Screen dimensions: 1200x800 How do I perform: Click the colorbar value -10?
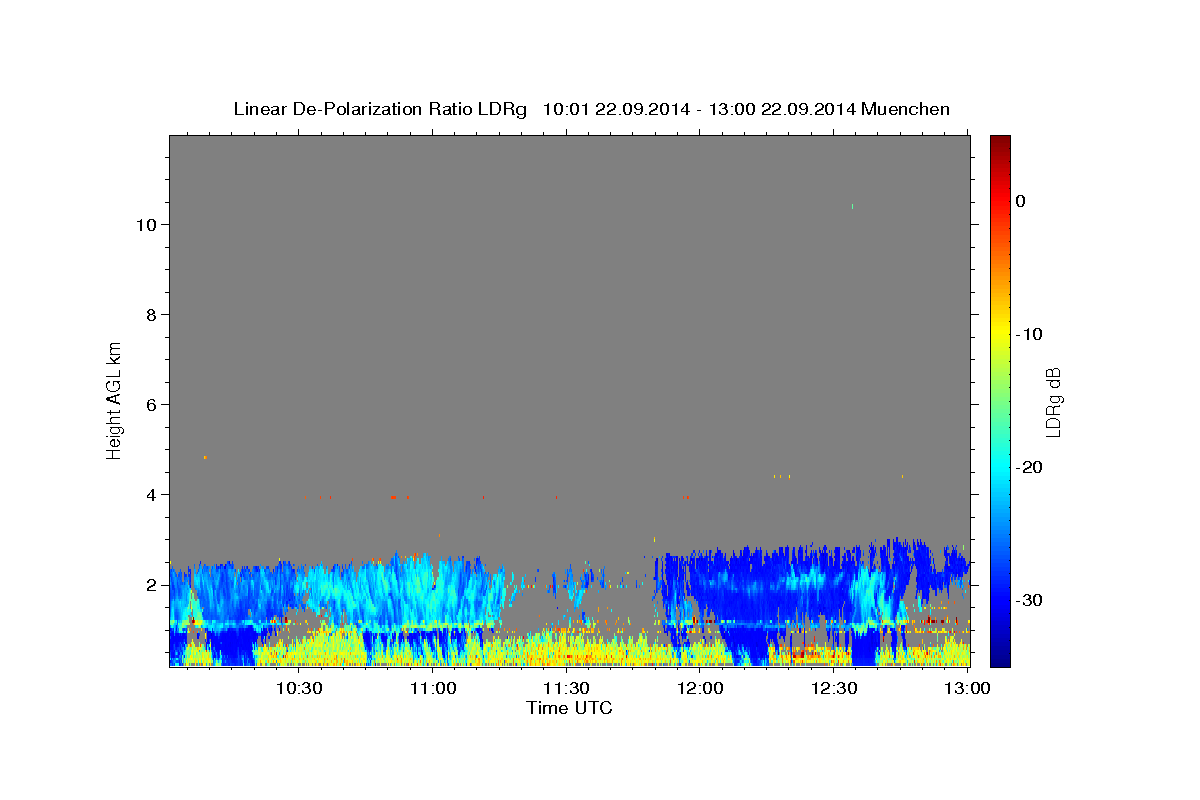click(1030, 334)
